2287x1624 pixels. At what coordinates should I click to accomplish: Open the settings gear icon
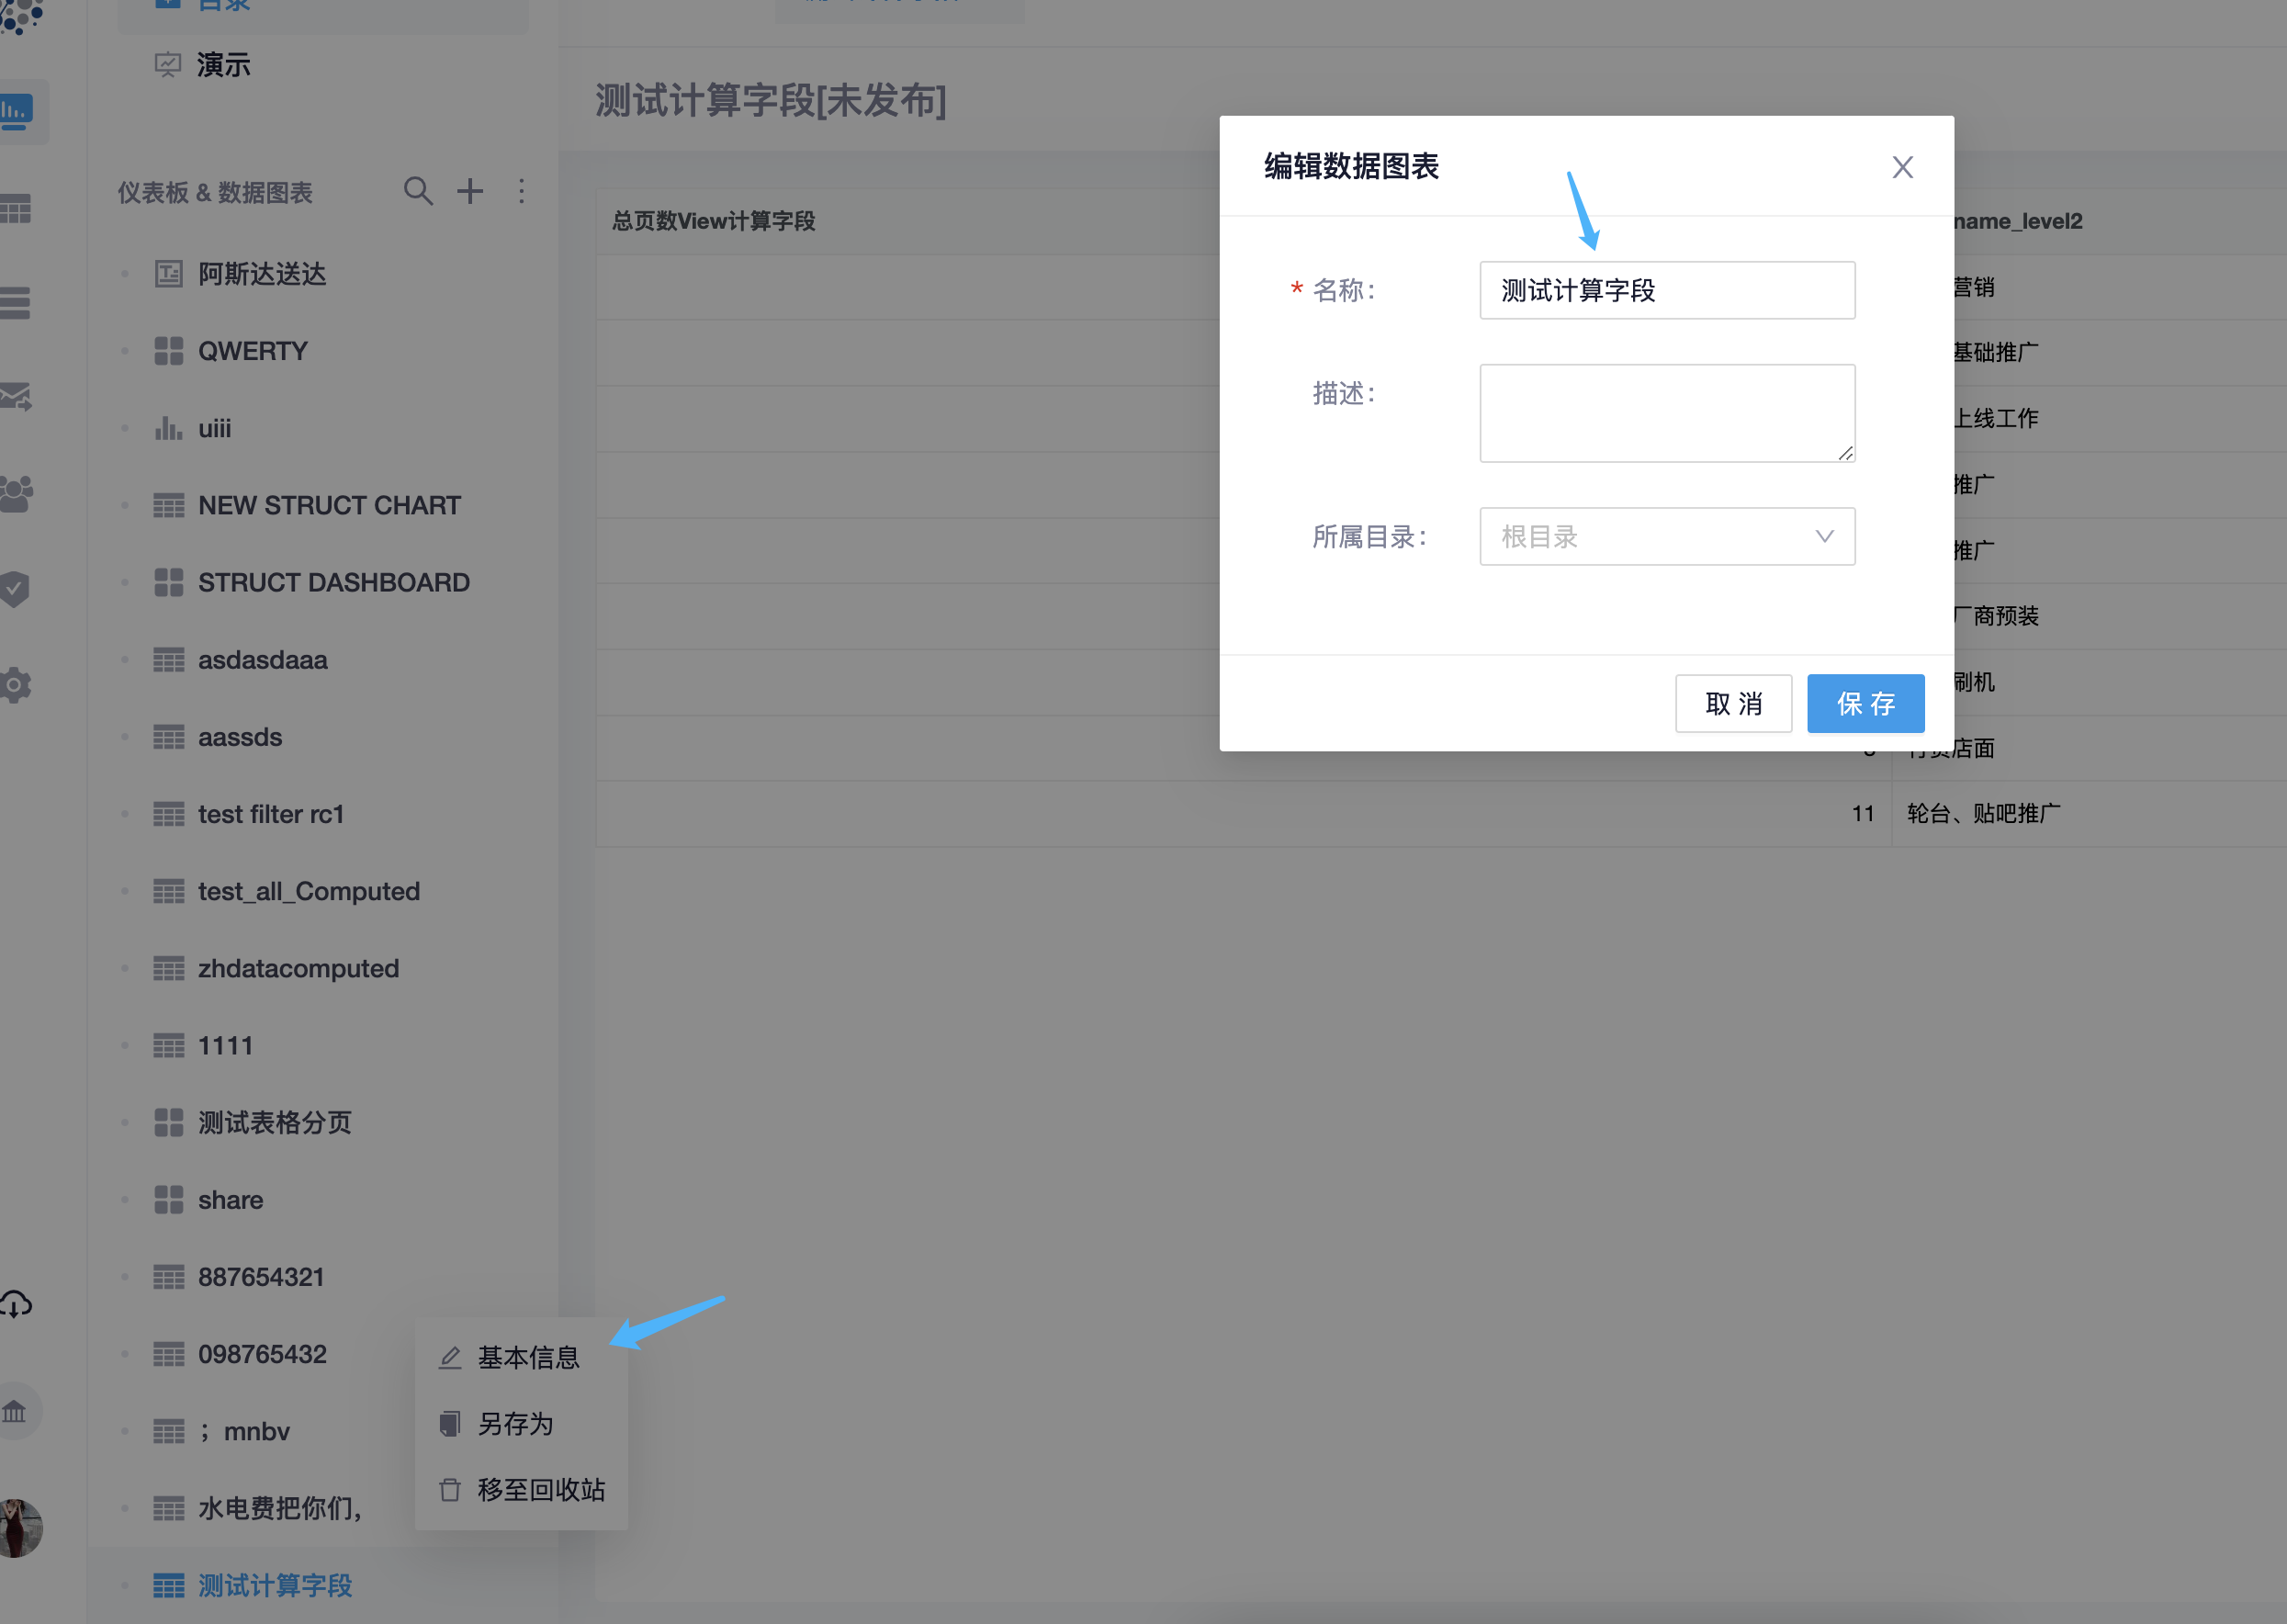click(x=16, y=684)
